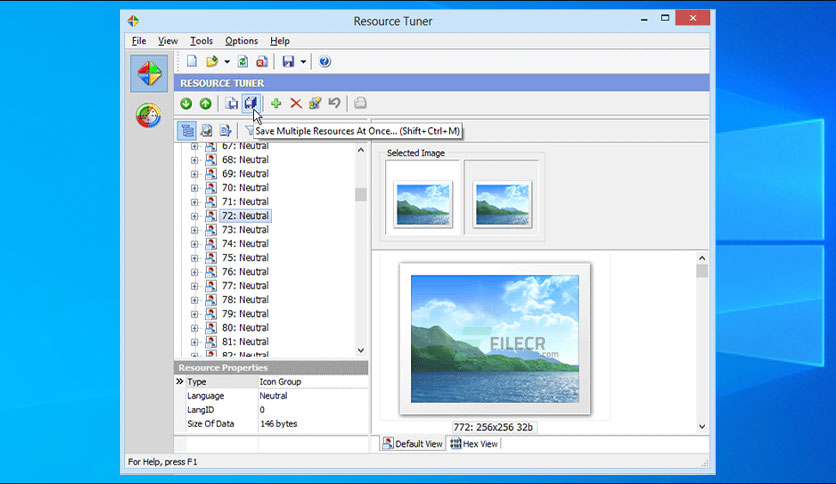The height and width of the screenshot is (484, 836).
Task: Click the Icon Group type value
Action: pyautogui.click(x=280, y=382)
